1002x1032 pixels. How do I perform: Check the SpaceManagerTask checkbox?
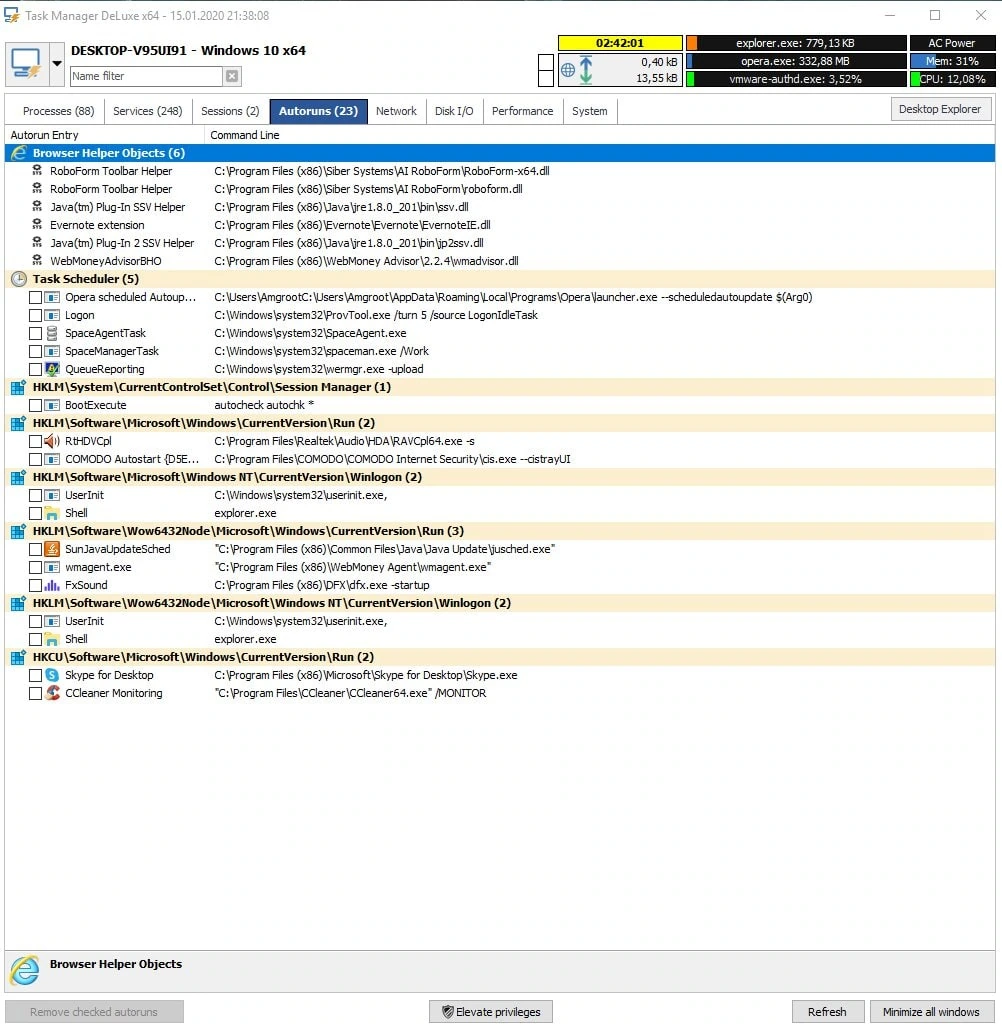(x=36, y=351)
